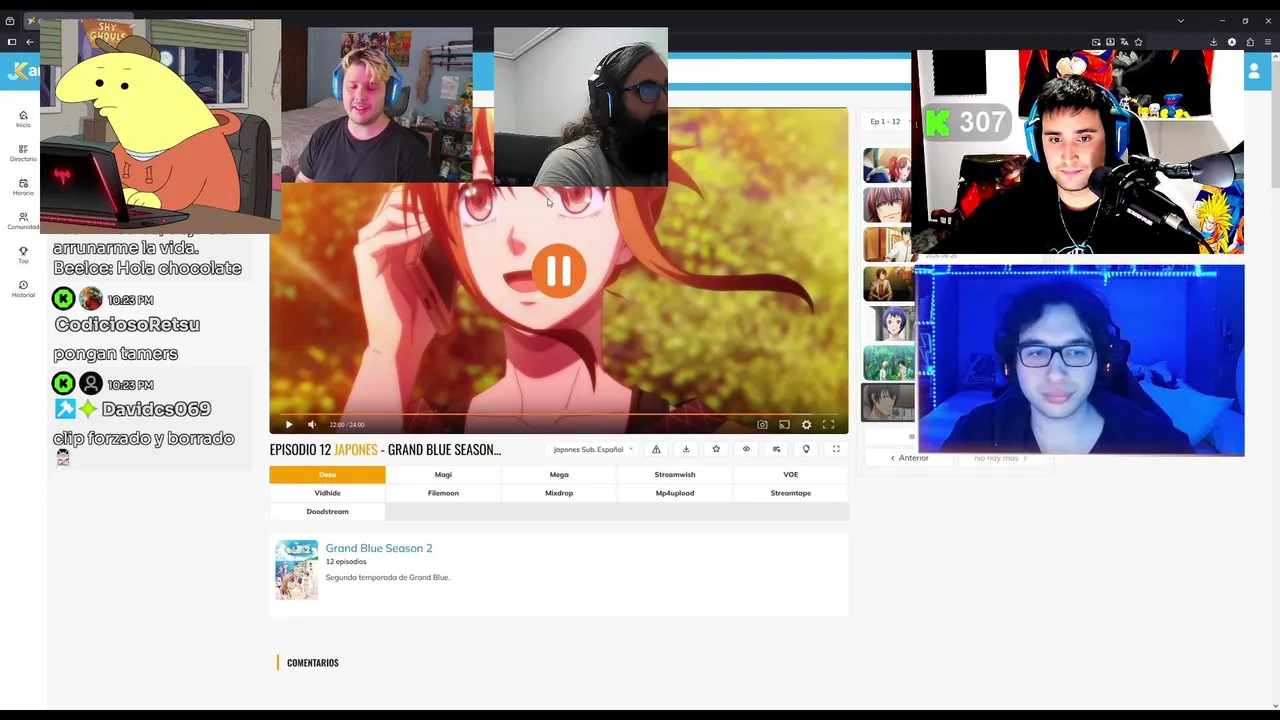Cast the video using the cast icon

(784, 425)
